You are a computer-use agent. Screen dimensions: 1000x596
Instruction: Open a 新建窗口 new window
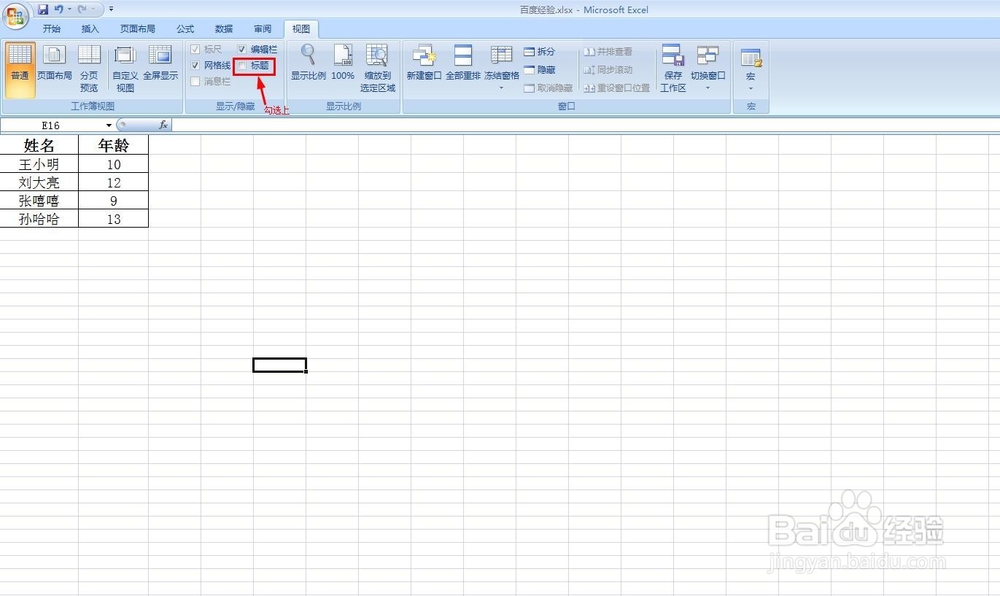[x=424, y=62]
